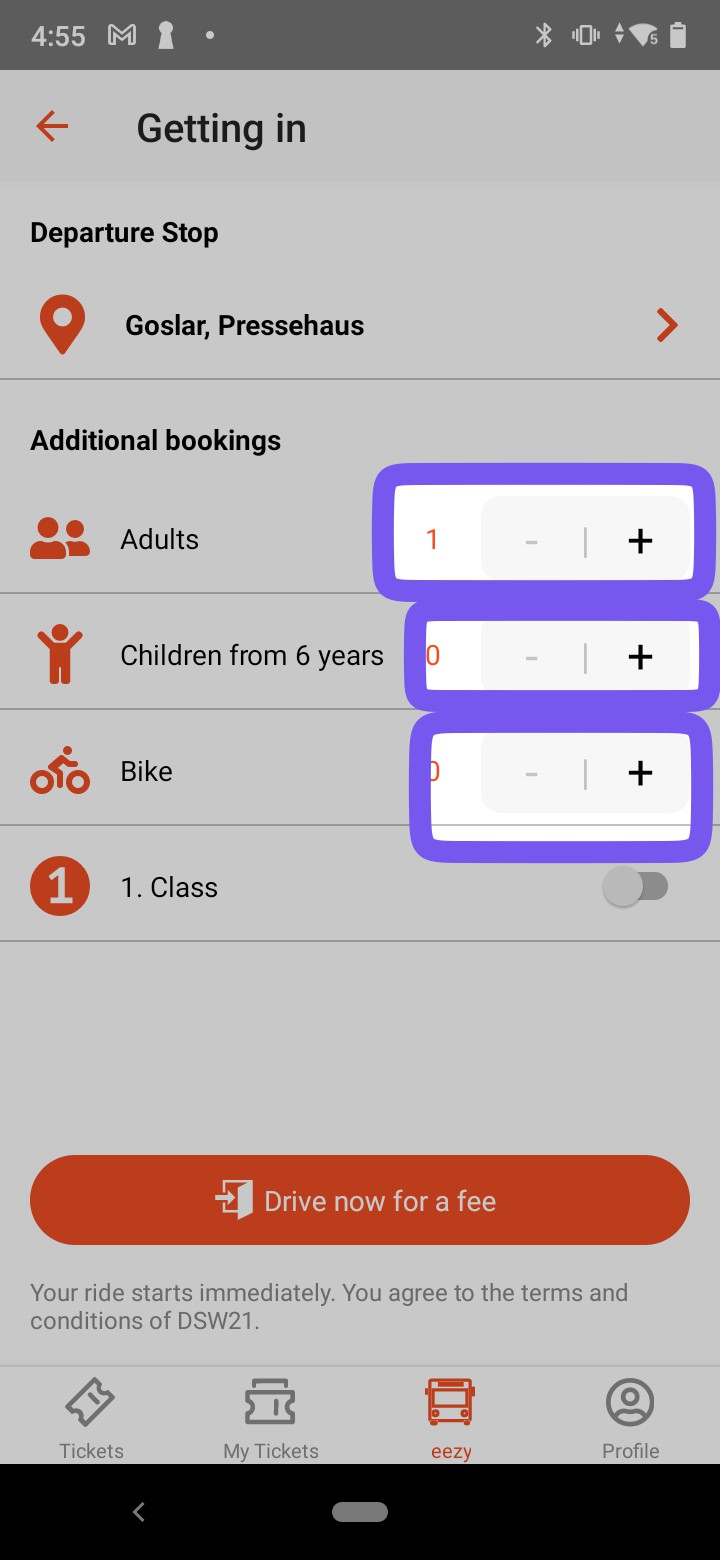The image size is (720, 1560).
Task: Tap the red location pin icon
Action: tap(61, 326)
